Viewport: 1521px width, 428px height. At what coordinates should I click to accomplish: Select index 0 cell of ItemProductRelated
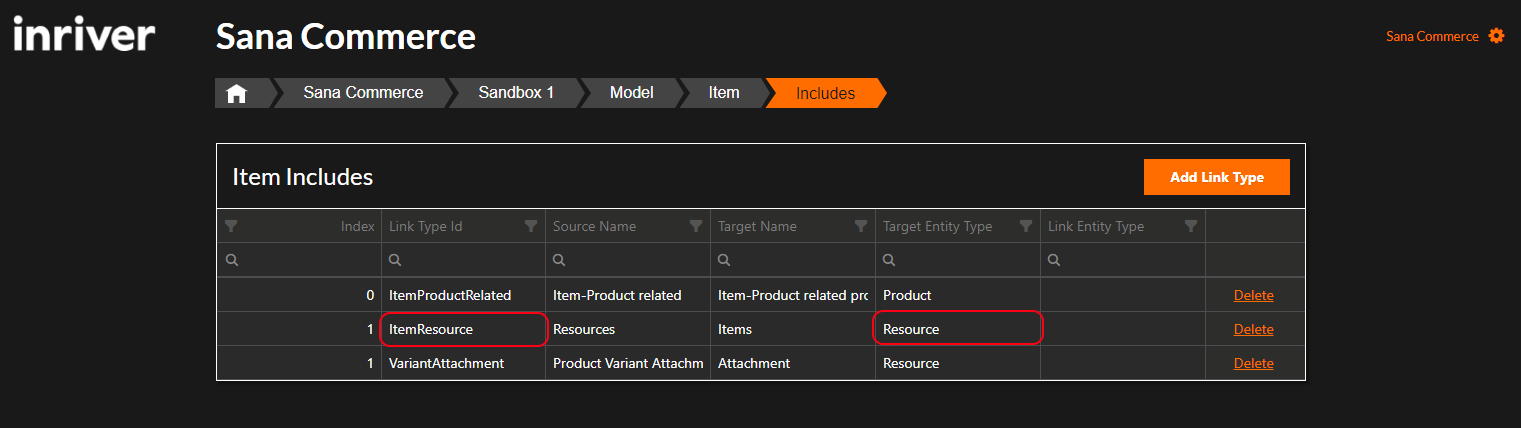tap(299, 295)
